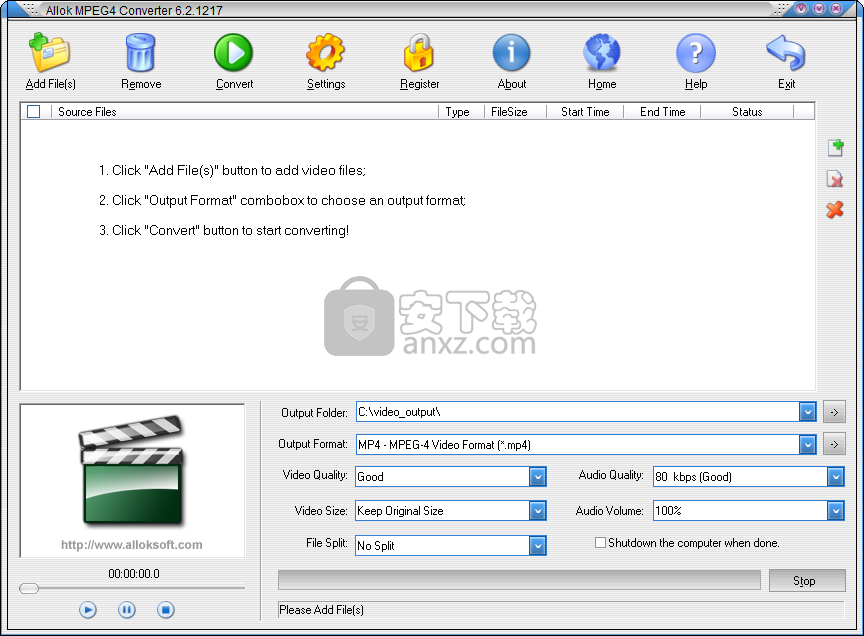Remove the selected file using side page-X icon
The width and height of the screenshot is (864, 636).
pos(835,179)
